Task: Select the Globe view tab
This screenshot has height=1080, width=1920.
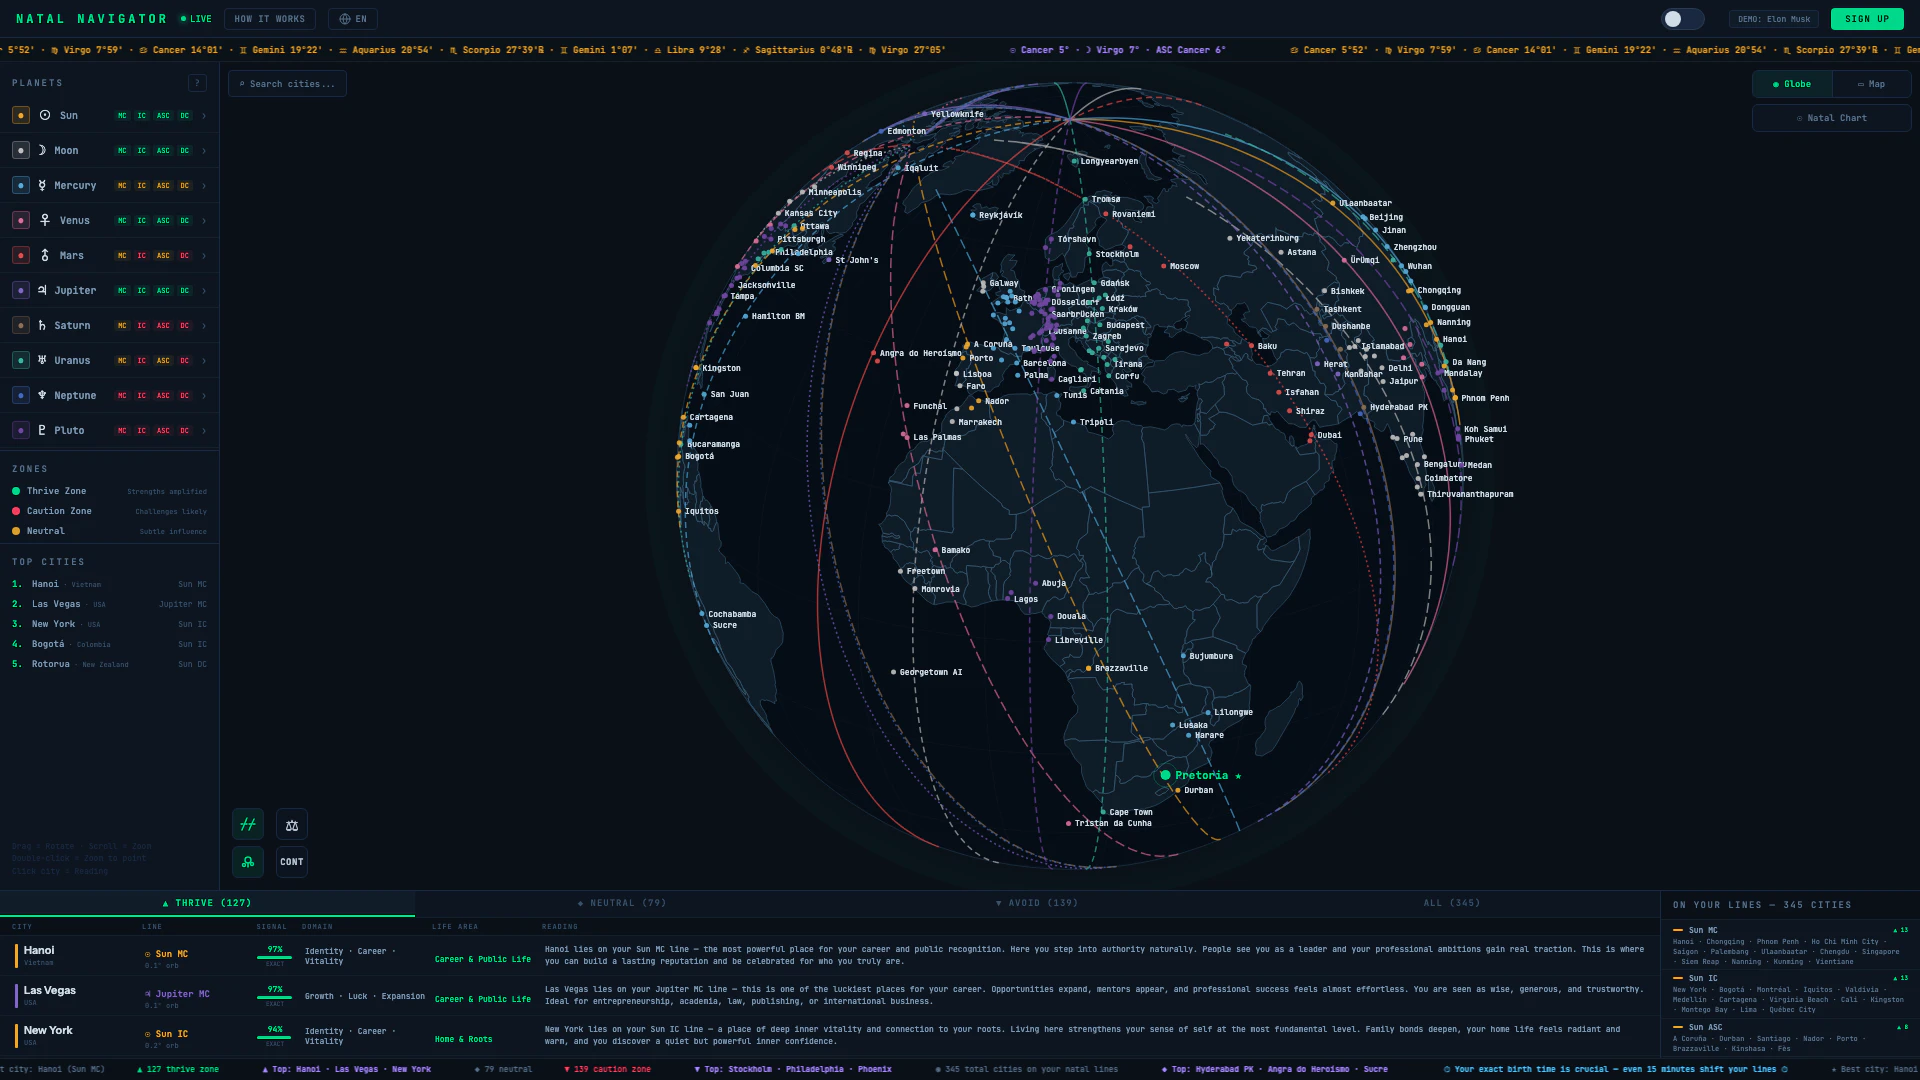Action: tap(1792, 84)
